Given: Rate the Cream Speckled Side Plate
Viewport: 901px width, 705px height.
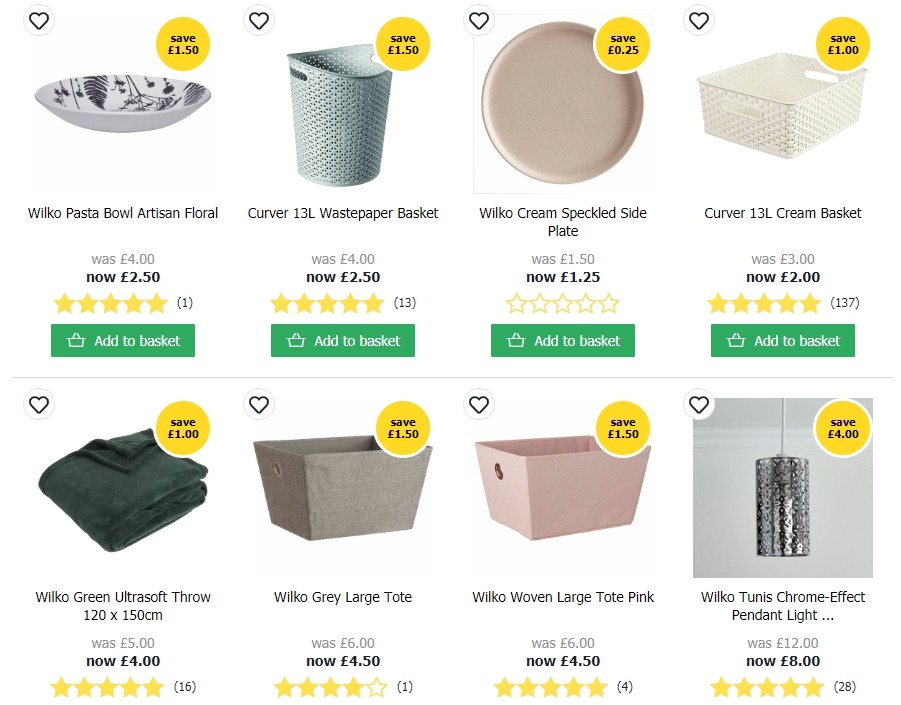Looking at the screenshot, I should pyautogui.click(x=562, y=303).
